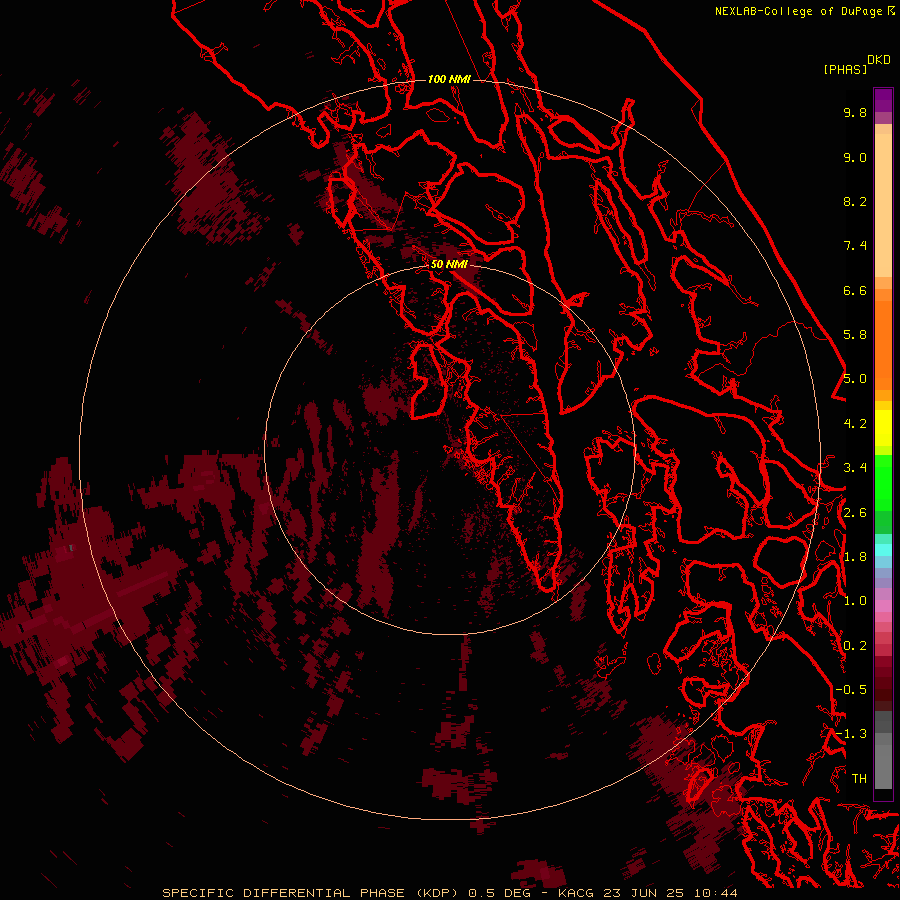Screen dimensions: 900x900
Task: Click the 5.0 value on color scale
Action: 855,379
